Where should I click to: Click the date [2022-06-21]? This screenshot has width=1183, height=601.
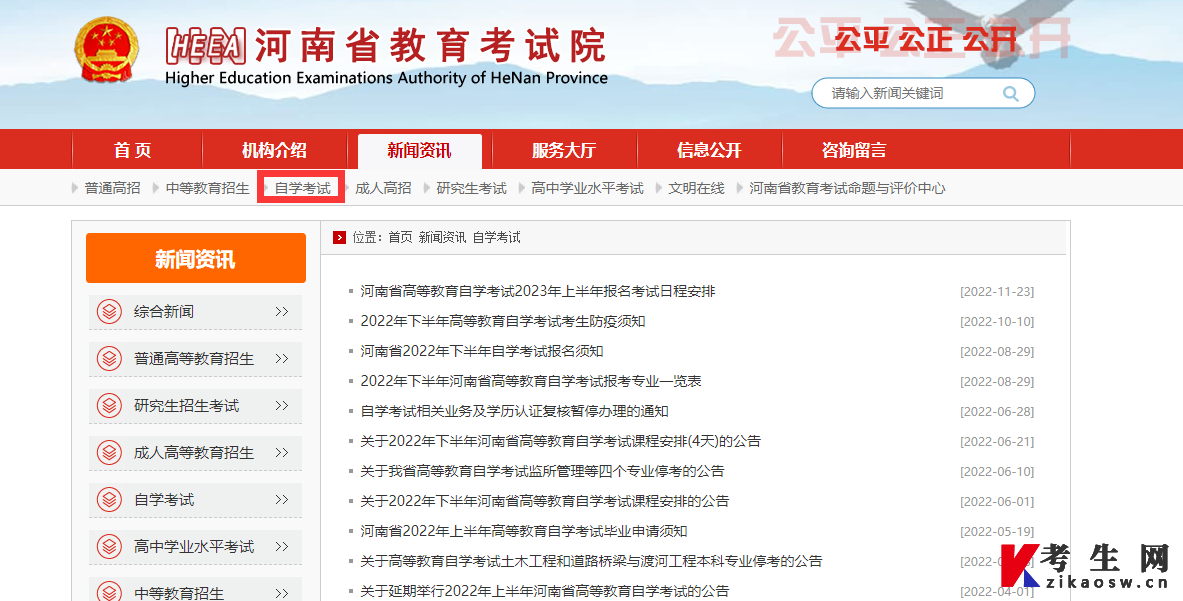(x=997, y=442)
